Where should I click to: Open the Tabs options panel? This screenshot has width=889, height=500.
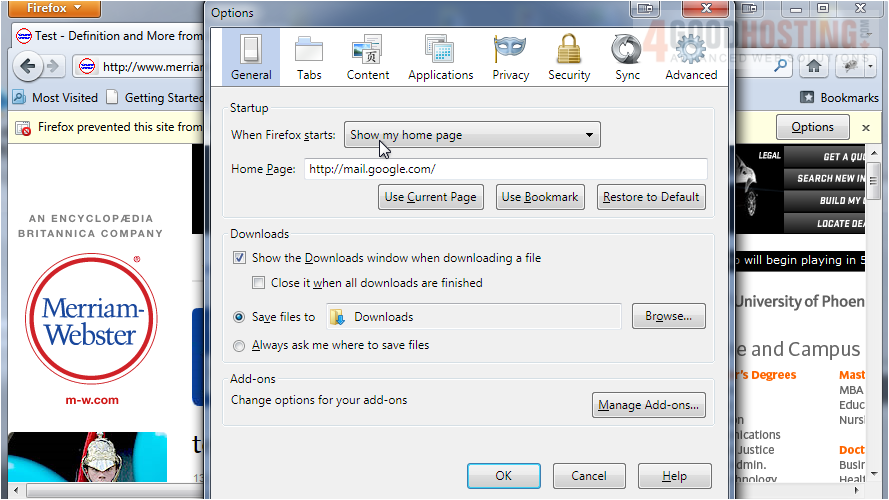309,57
